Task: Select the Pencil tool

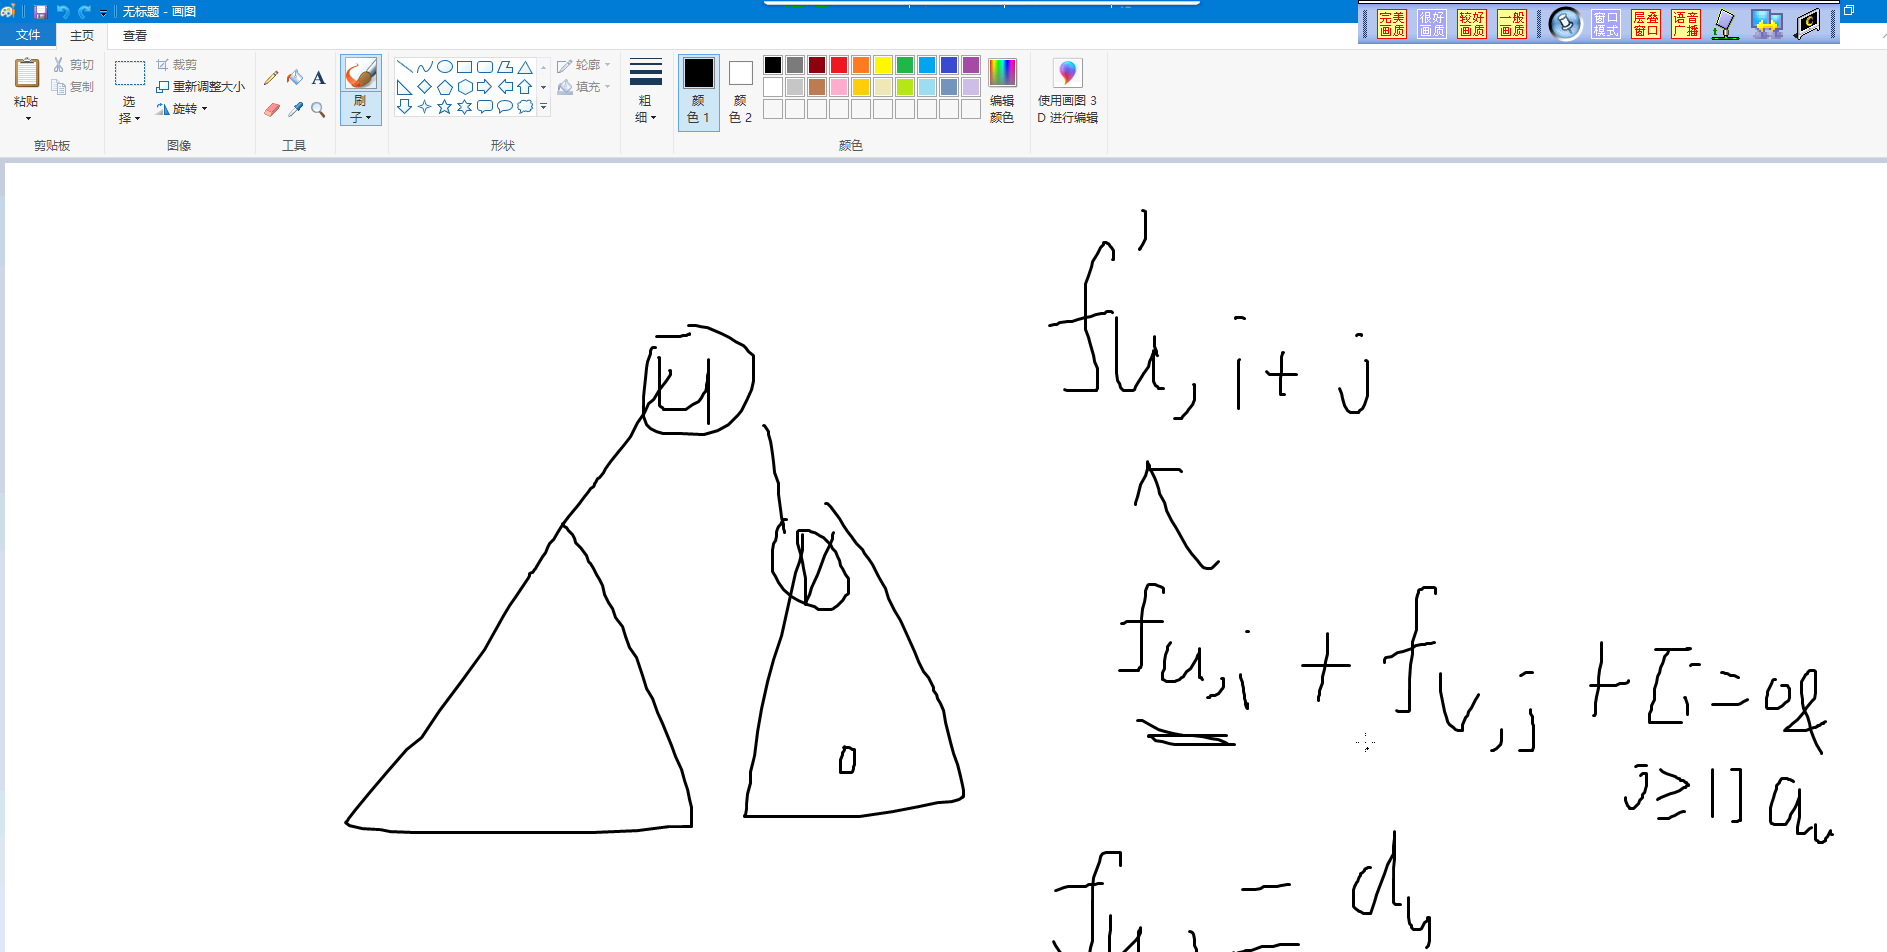Action: pos(271,78)
